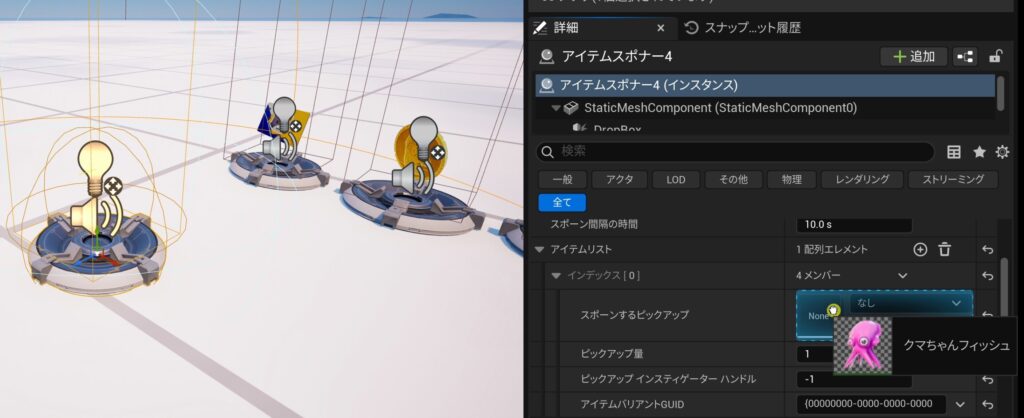
Task: Toggle the favorites star filter
Action: tap(979, 152)
